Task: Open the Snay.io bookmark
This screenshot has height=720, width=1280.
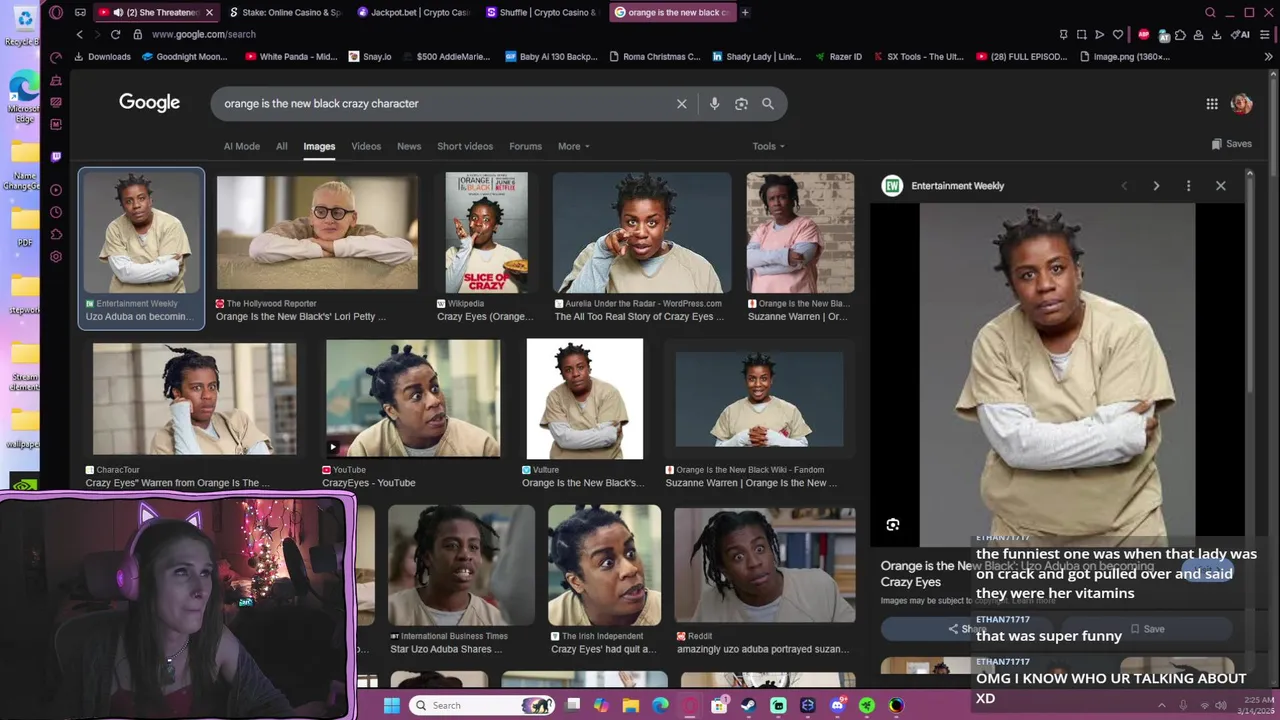Action: (x=370, y=57)
